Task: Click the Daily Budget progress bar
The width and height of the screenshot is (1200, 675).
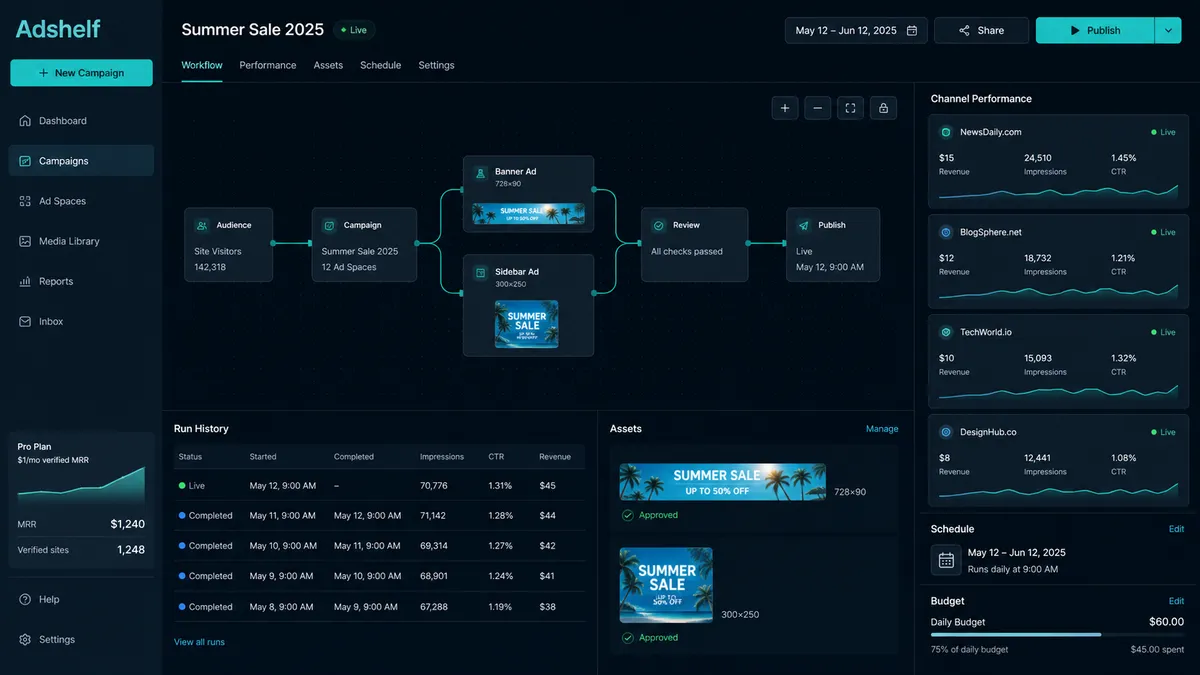Action: pos(1057,634)
